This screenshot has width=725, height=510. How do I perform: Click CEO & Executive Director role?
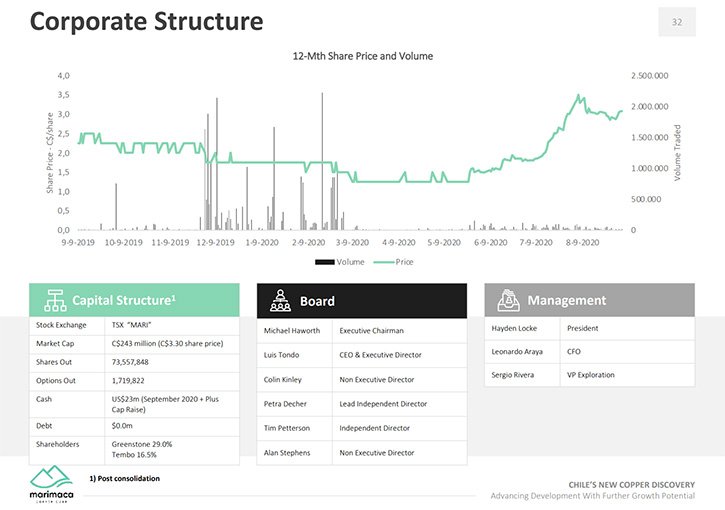381,355
